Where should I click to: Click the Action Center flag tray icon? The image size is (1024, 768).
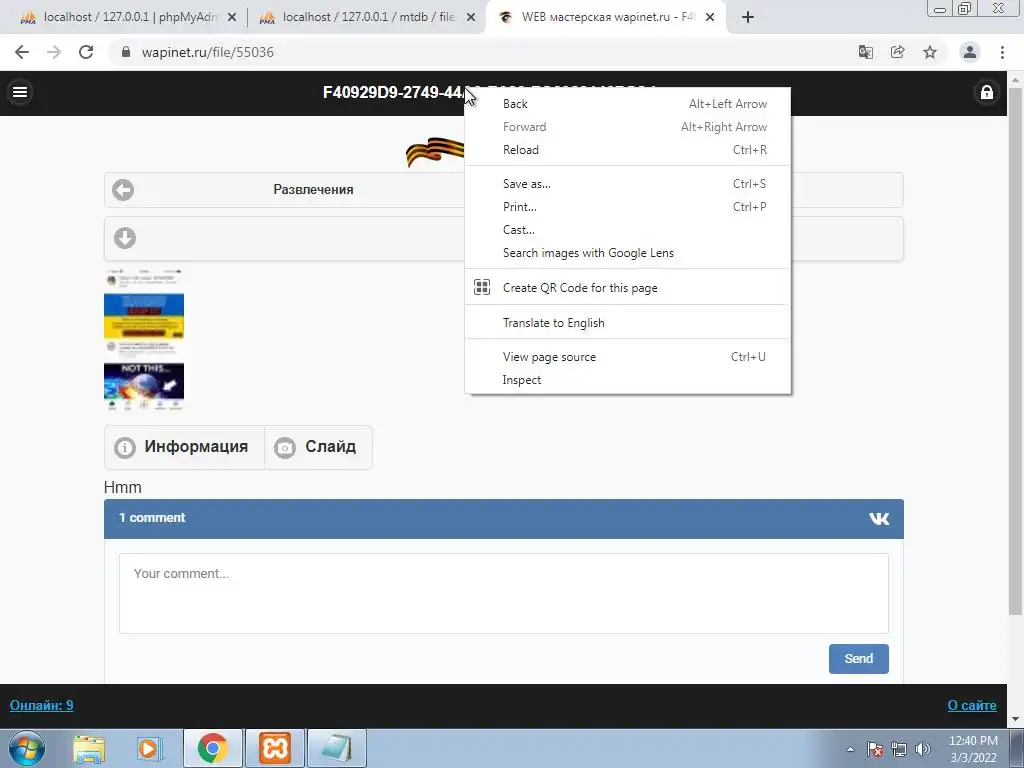click(875, 749)
